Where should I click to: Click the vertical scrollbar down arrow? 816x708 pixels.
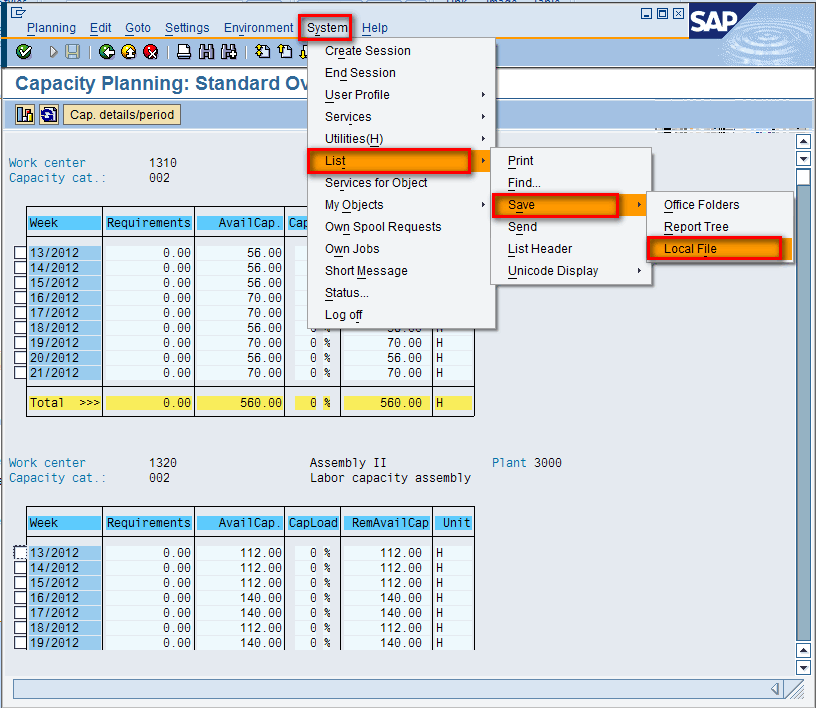[802, 667]
